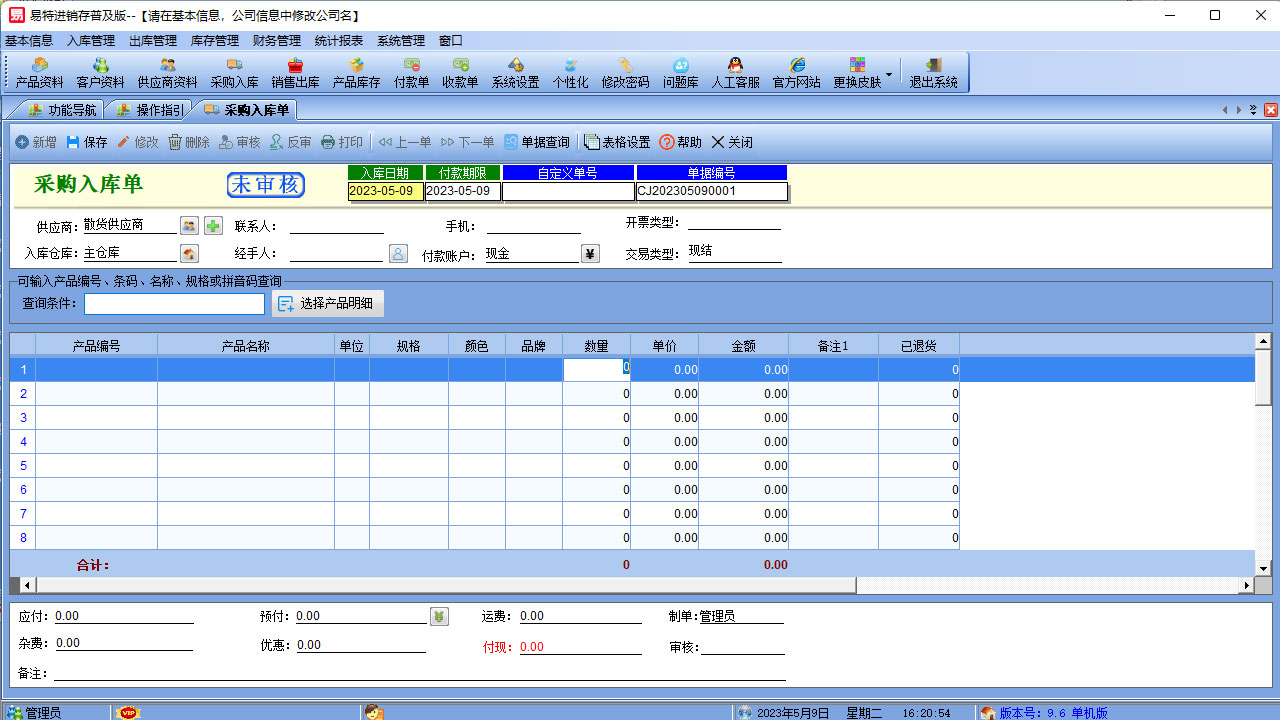Open 产品库存 from the toolbar
The width and height of the screenshot is (1280, 720).
[x=356, y=73]
